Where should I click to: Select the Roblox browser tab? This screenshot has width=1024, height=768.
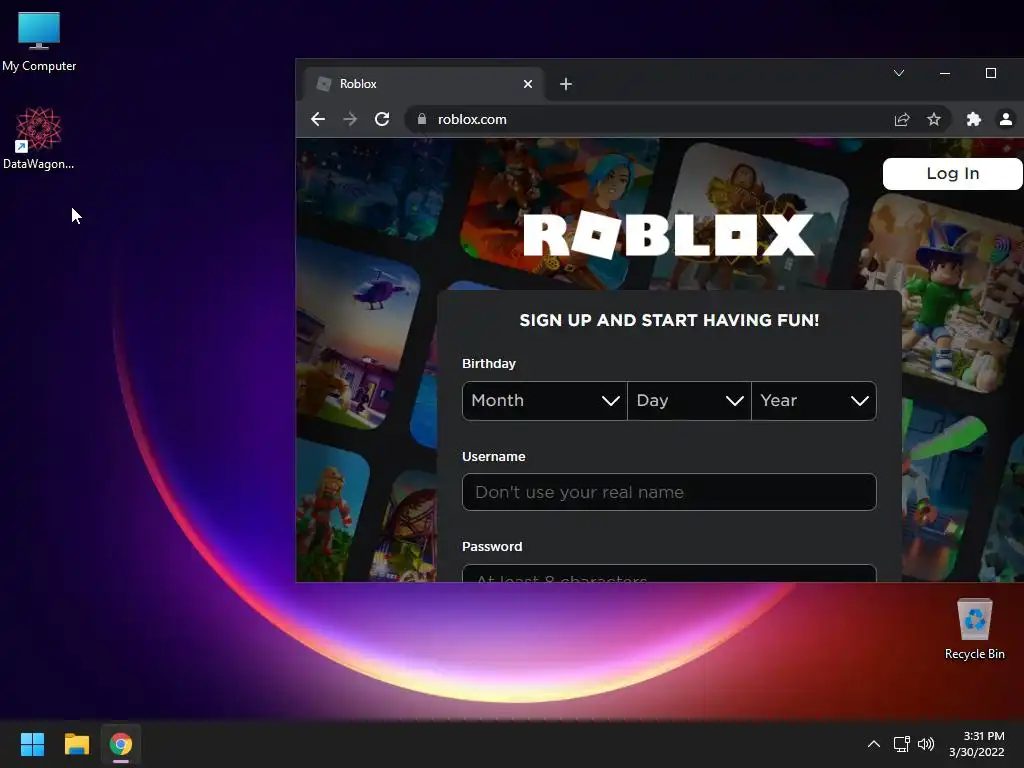tap(423, 84)
